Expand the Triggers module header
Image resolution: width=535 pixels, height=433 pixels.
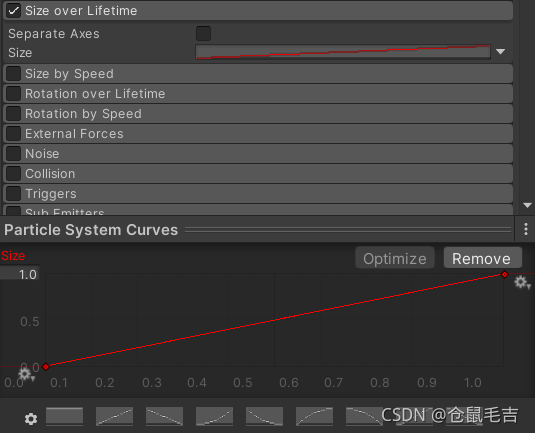[258, 194]
